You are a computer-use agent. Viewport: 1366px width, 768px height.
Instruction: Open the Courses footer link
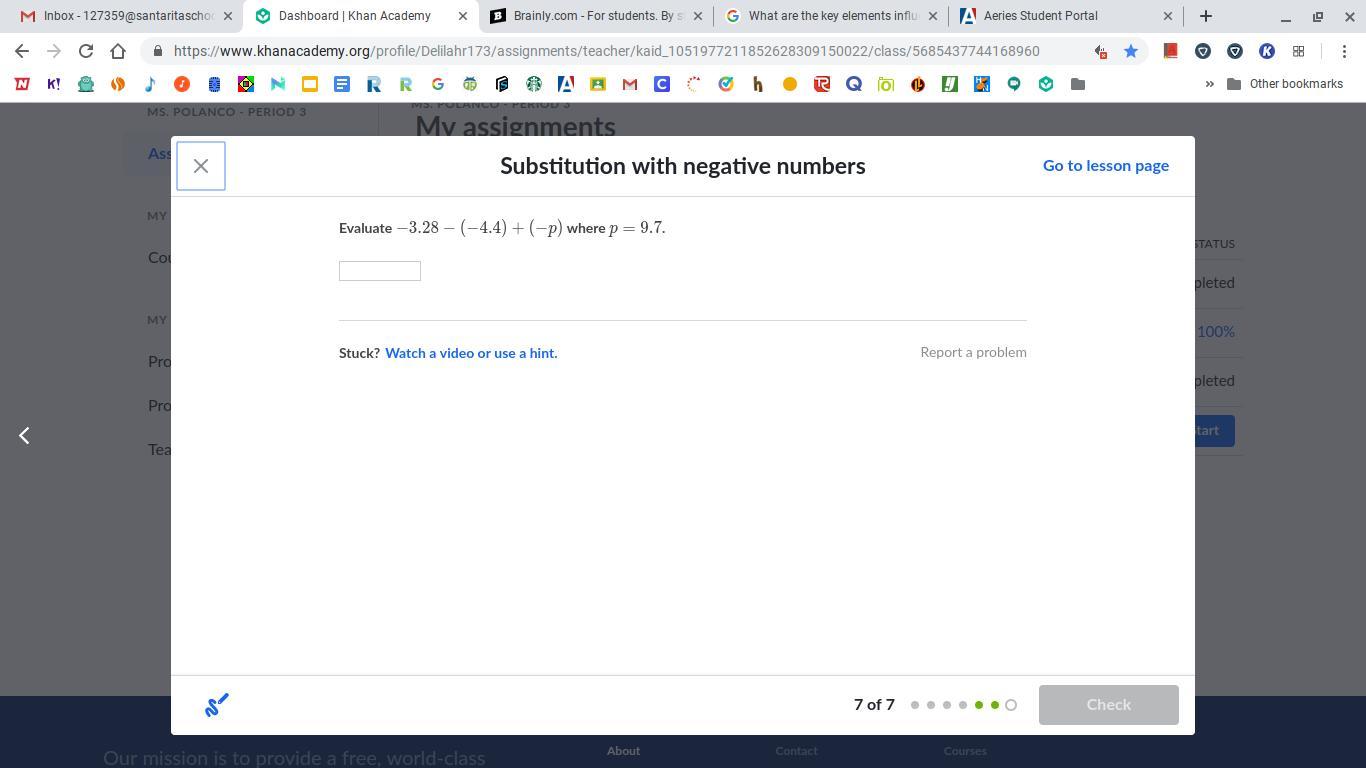965,751
